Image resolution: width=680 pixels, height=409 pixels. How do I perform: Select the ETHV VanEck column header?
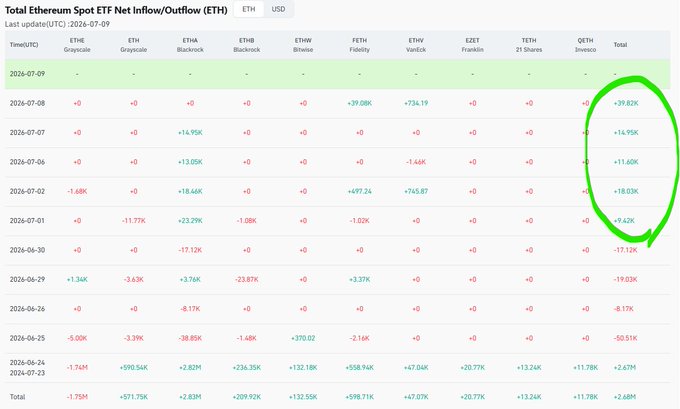coord(416,45)
